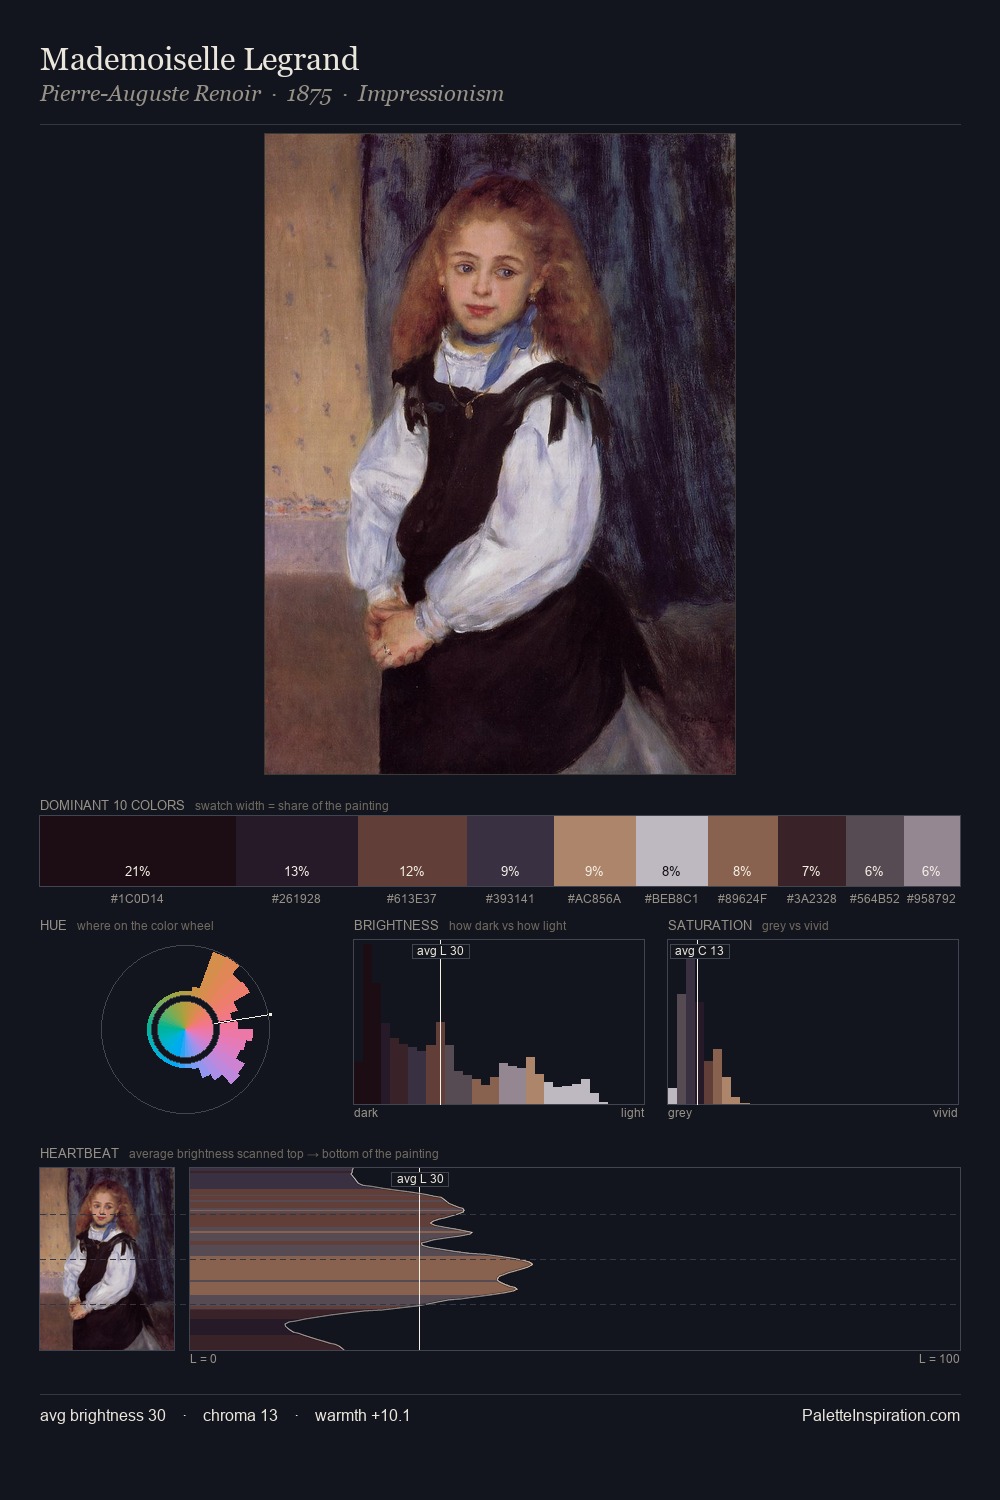Click the hex code text '#1C0D14'
Image resolution: width=1000 pixels, height=1500 pixels.
point(137,899)
